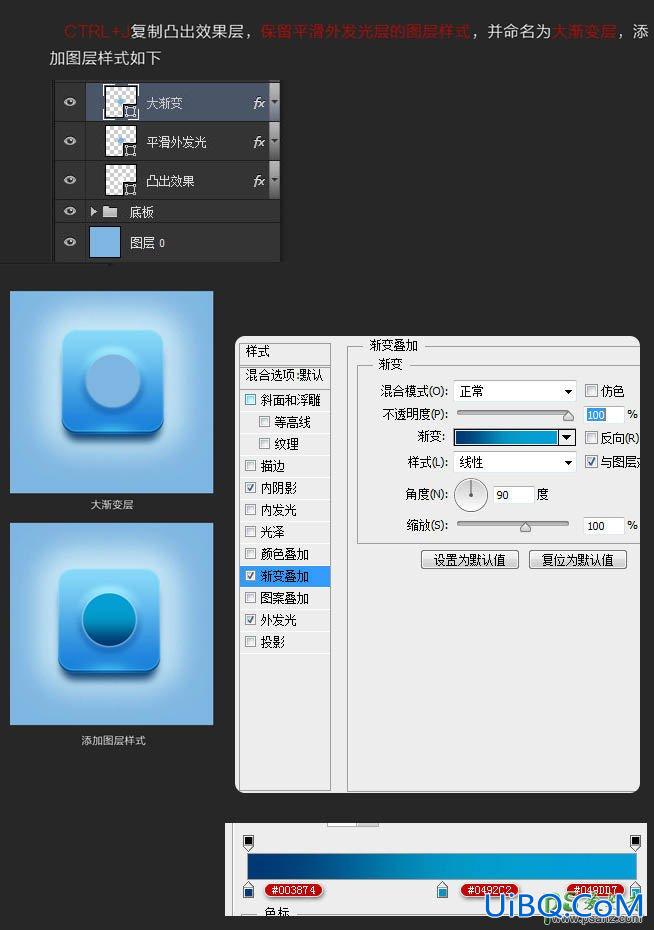Click the 图层 0 blue thumbnail
The height and width of the screenshot is (930, 654).
point(105,242)
